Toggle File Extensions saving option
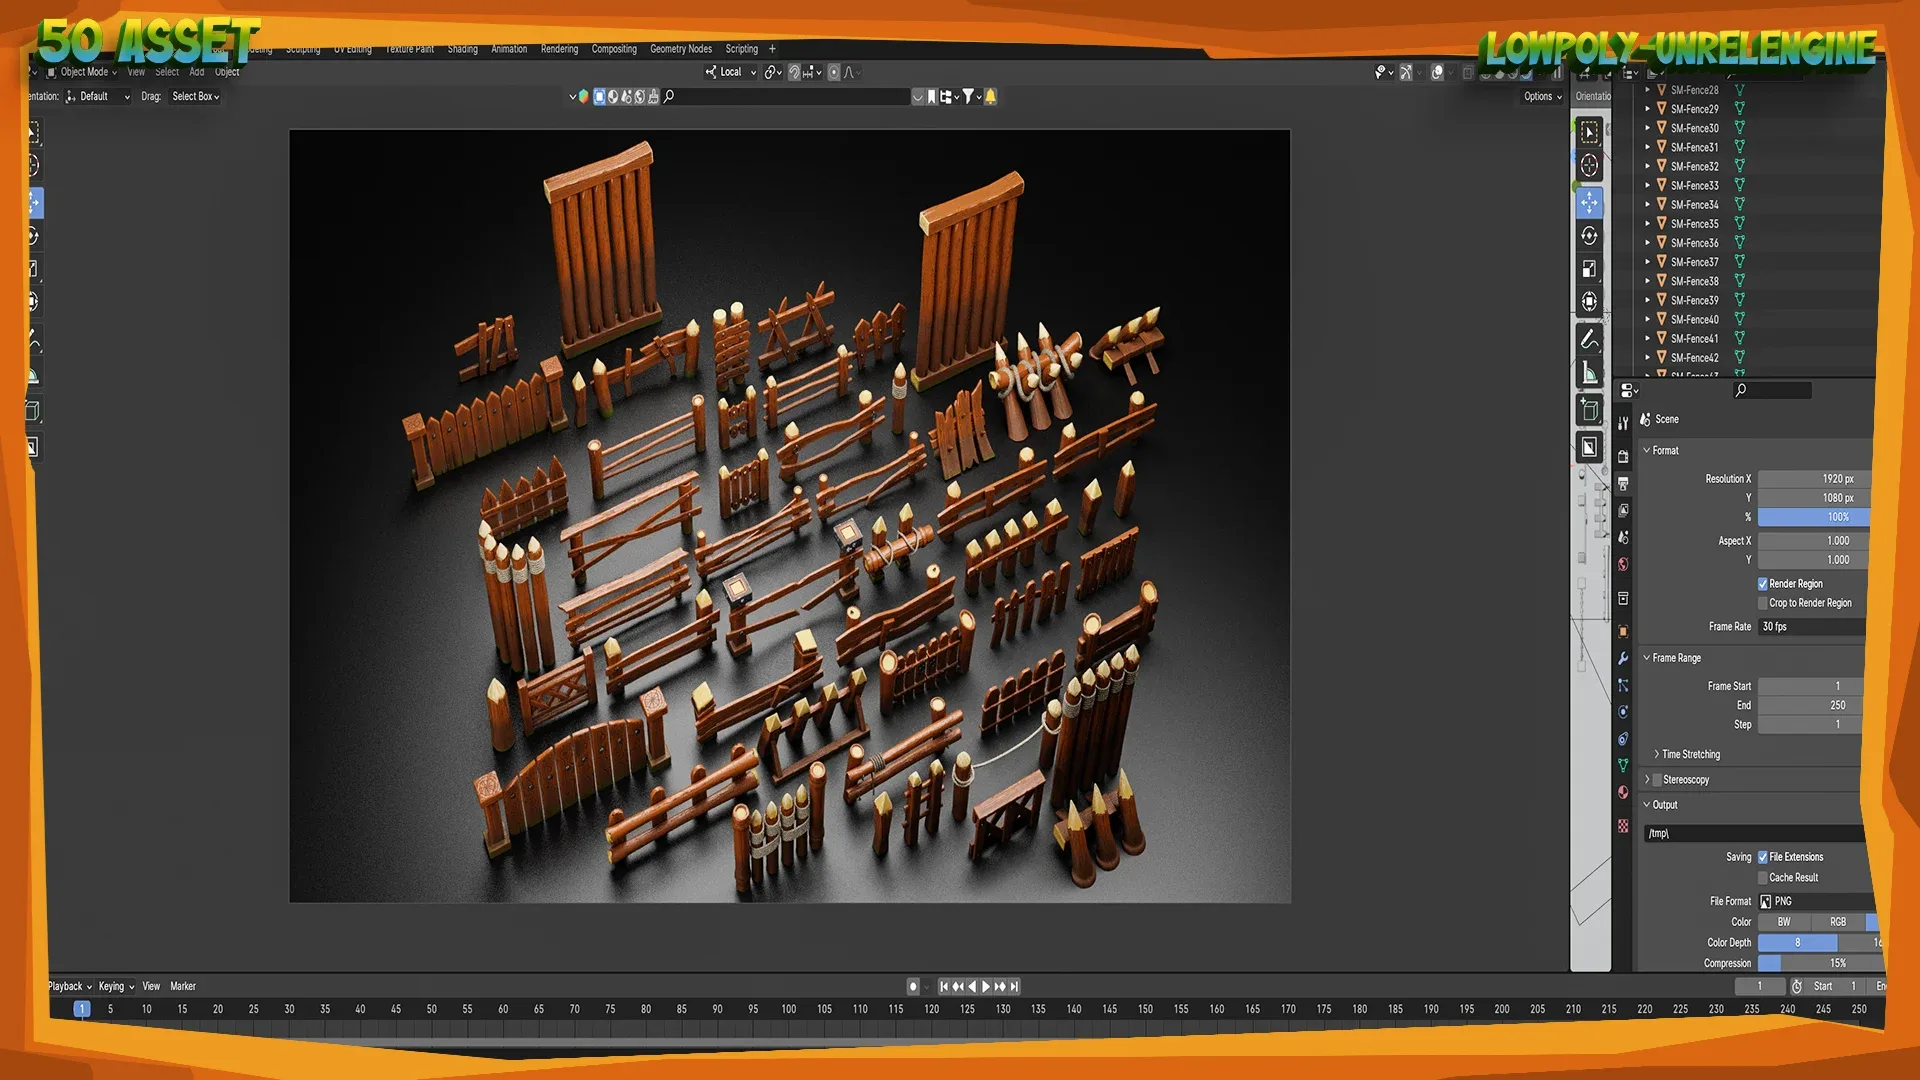1920x1080 pixels. pos(1762,857)
